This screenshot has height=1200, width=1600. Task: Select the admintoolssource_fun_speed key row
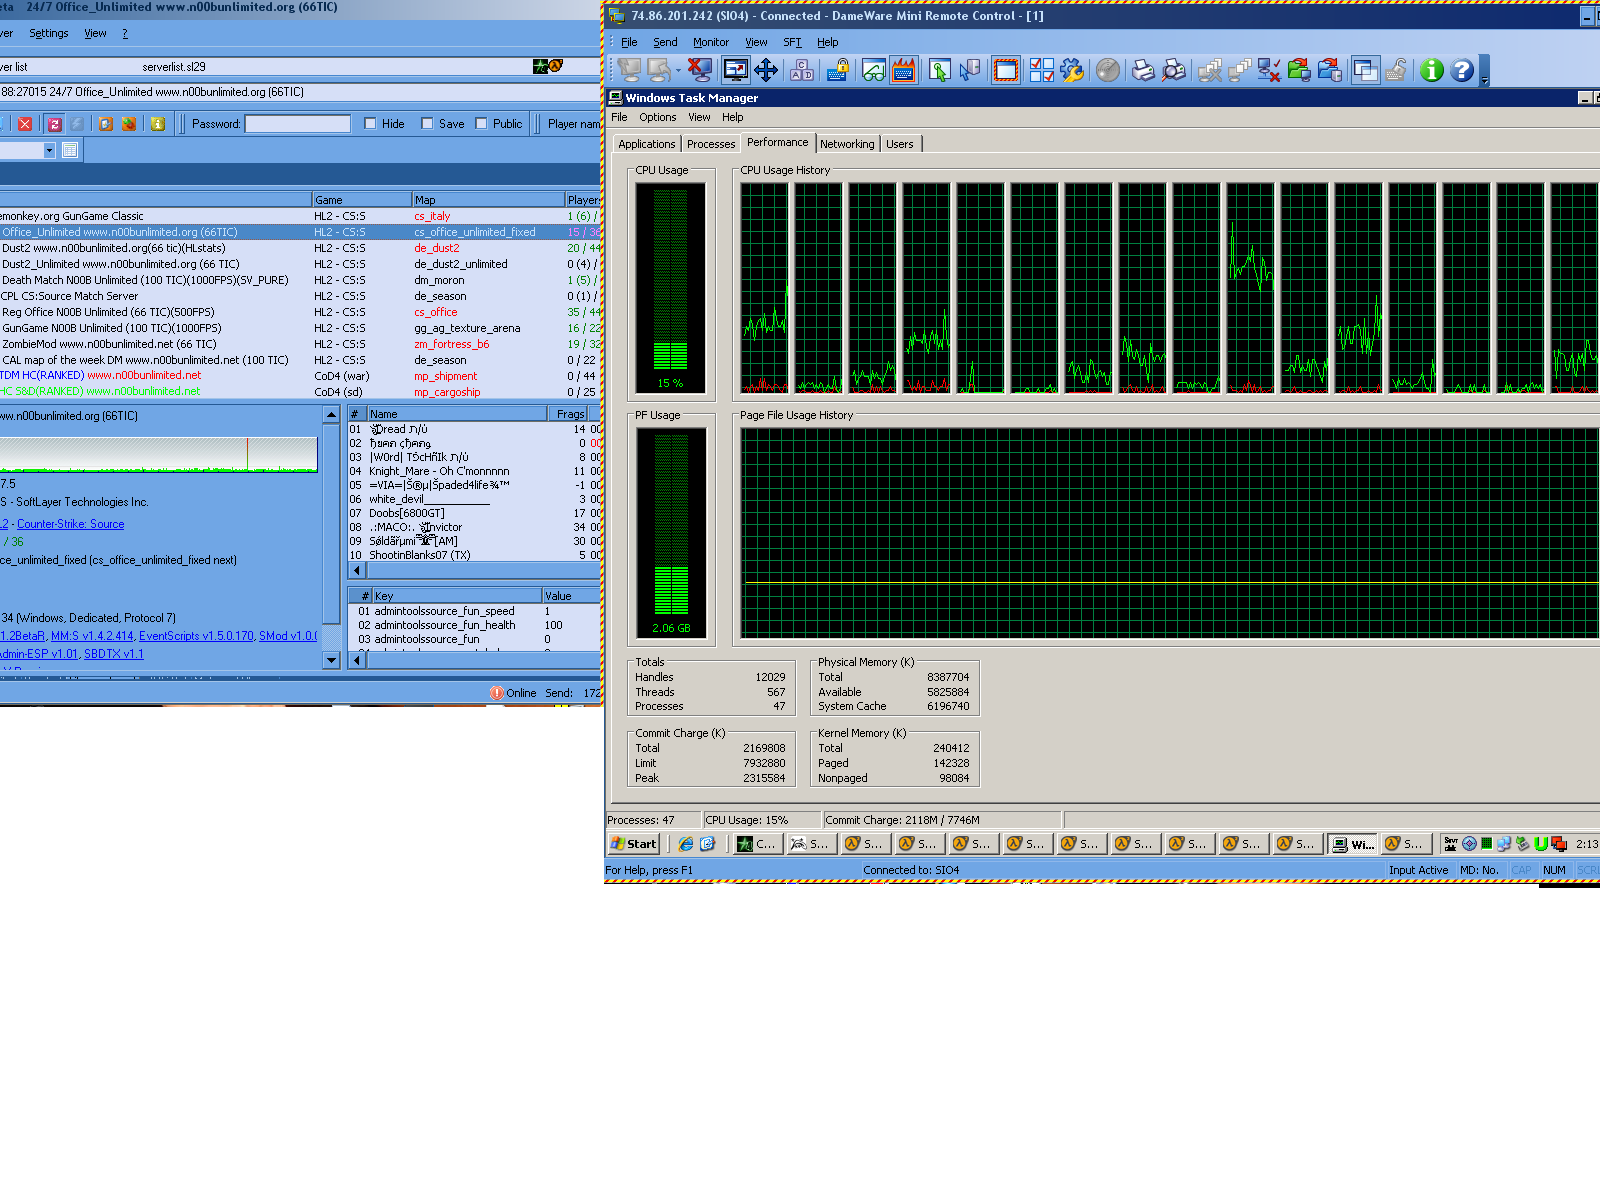pos(474,611)
